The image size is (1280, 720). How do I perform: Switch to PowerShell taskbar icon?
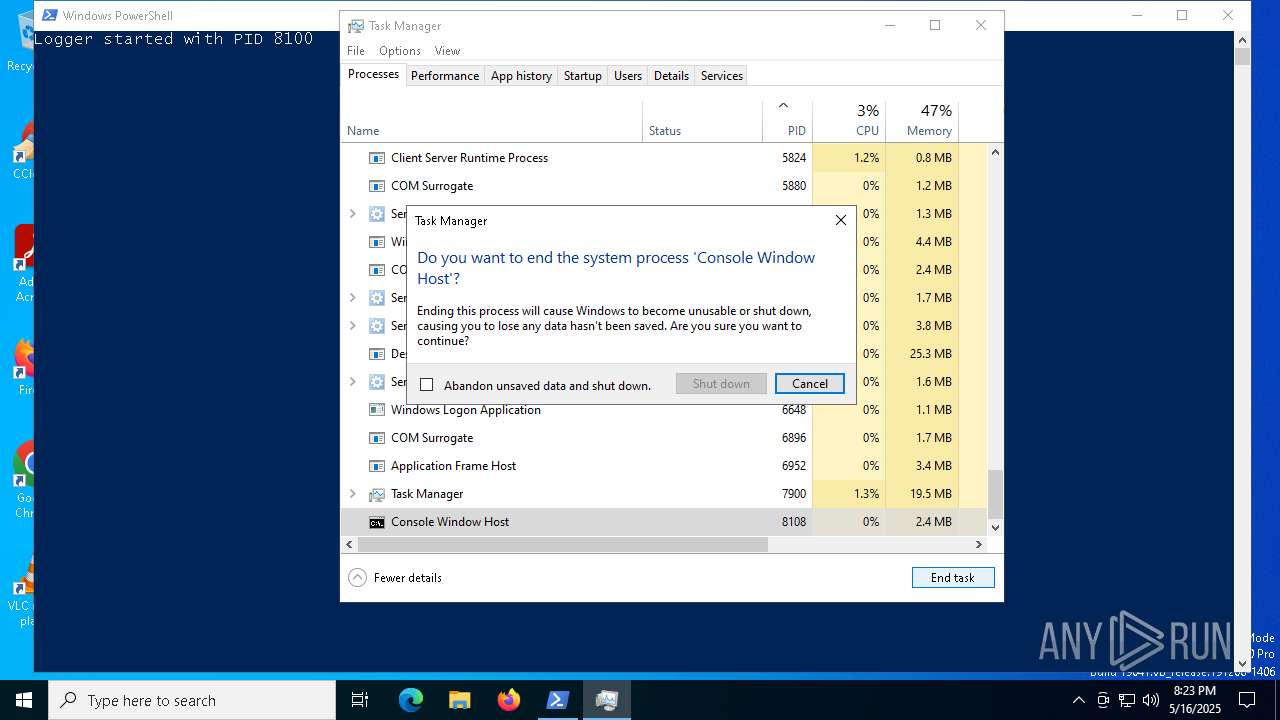pos(558,700)
